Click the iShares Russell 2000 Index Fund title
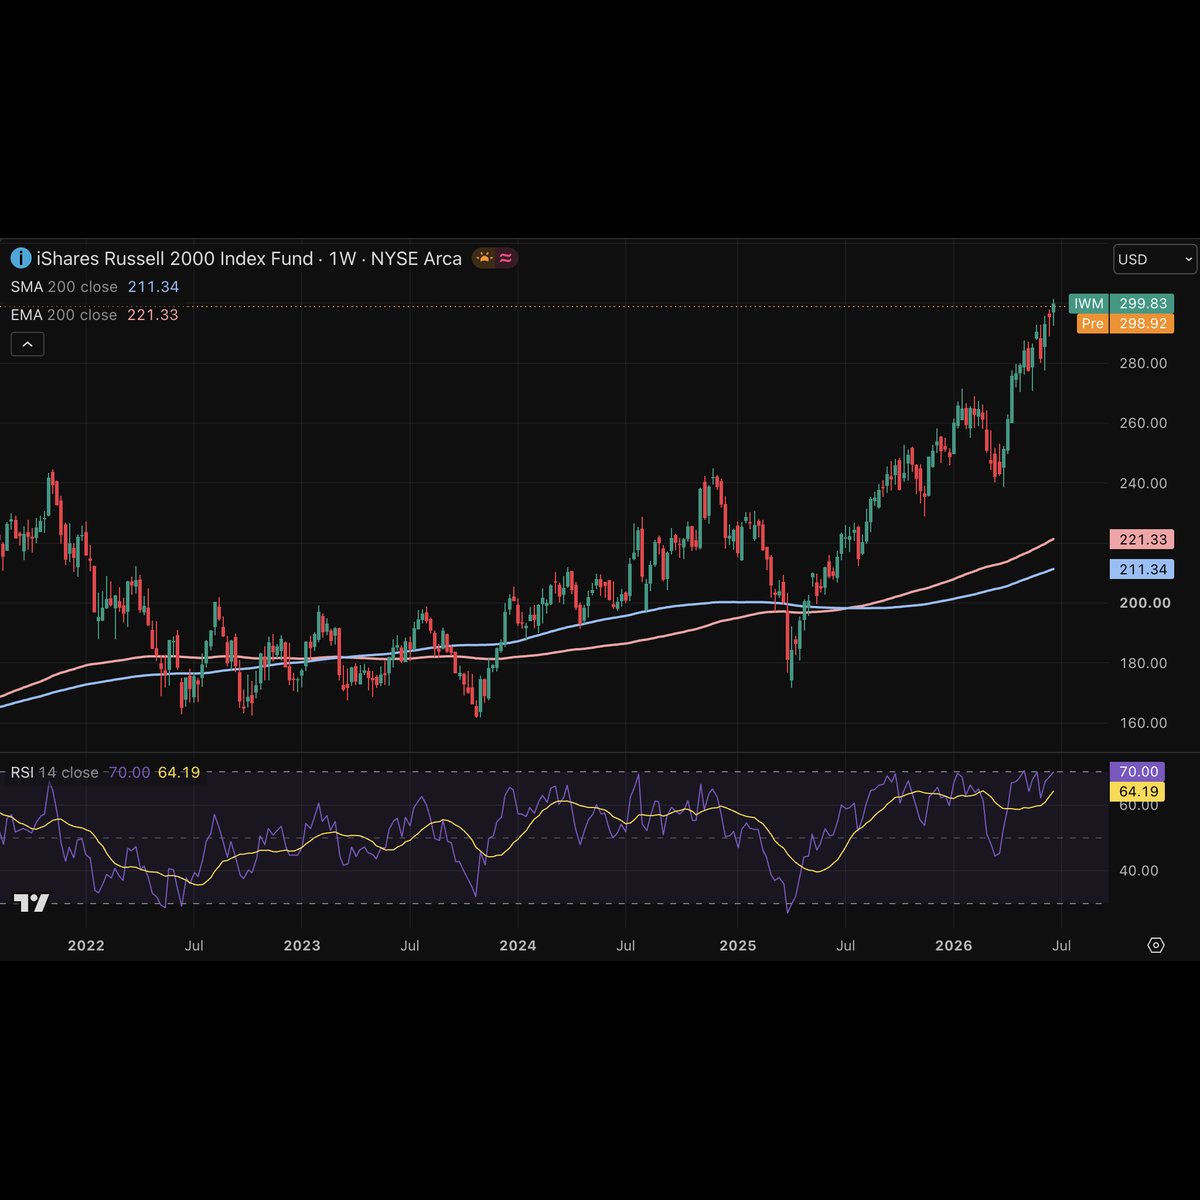1200x1200 pixels. click(x=175, y=258)
